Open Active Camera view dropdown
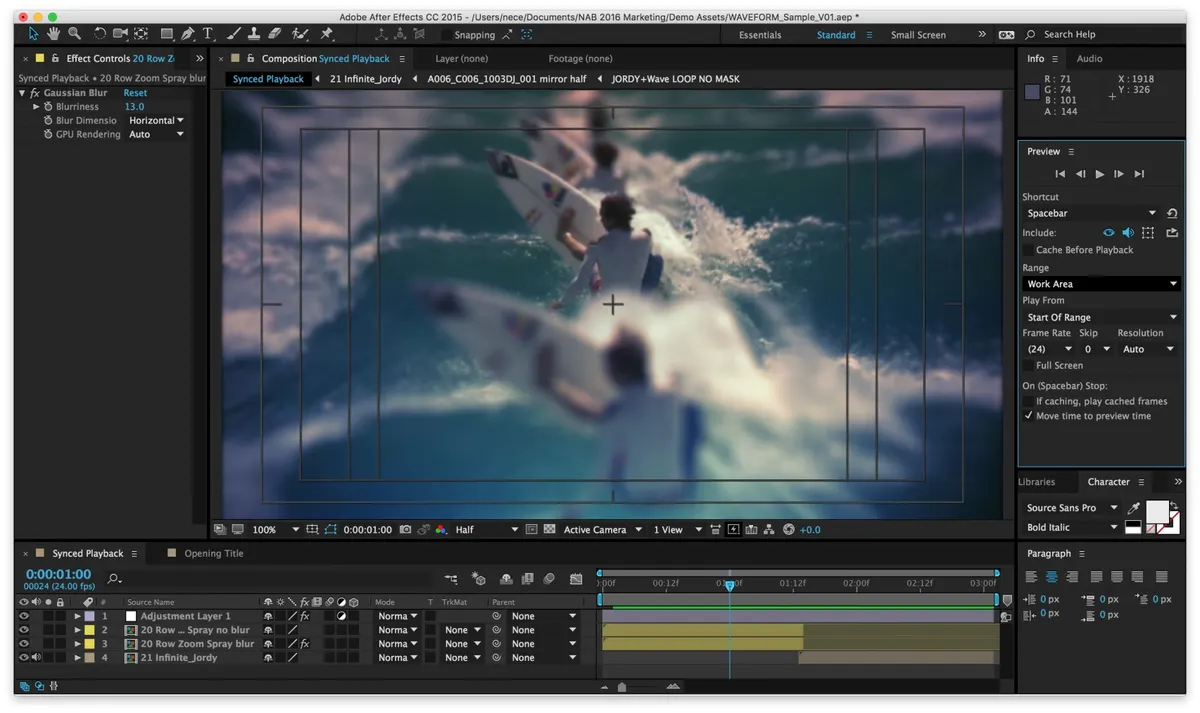The height and width of the screenshot is (713, 1200). click(x=603, y=529)
